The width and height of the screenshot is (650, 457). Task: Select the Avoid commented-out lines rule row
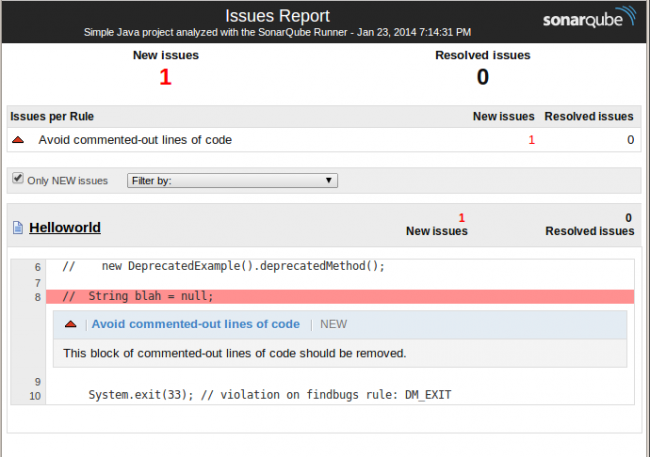tap(135, 140)
